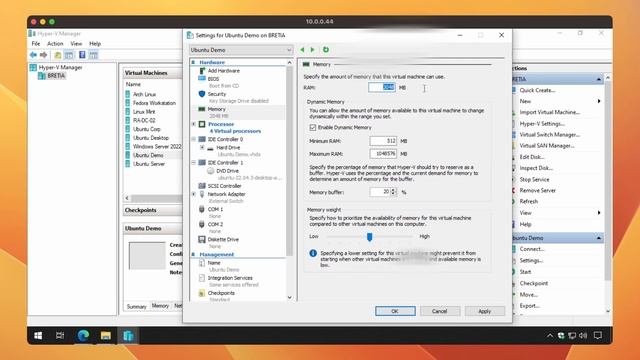The width and height of the screenshot is (640, 360).
Task: Click the Apply button
Action: click(x=484, y=311)
